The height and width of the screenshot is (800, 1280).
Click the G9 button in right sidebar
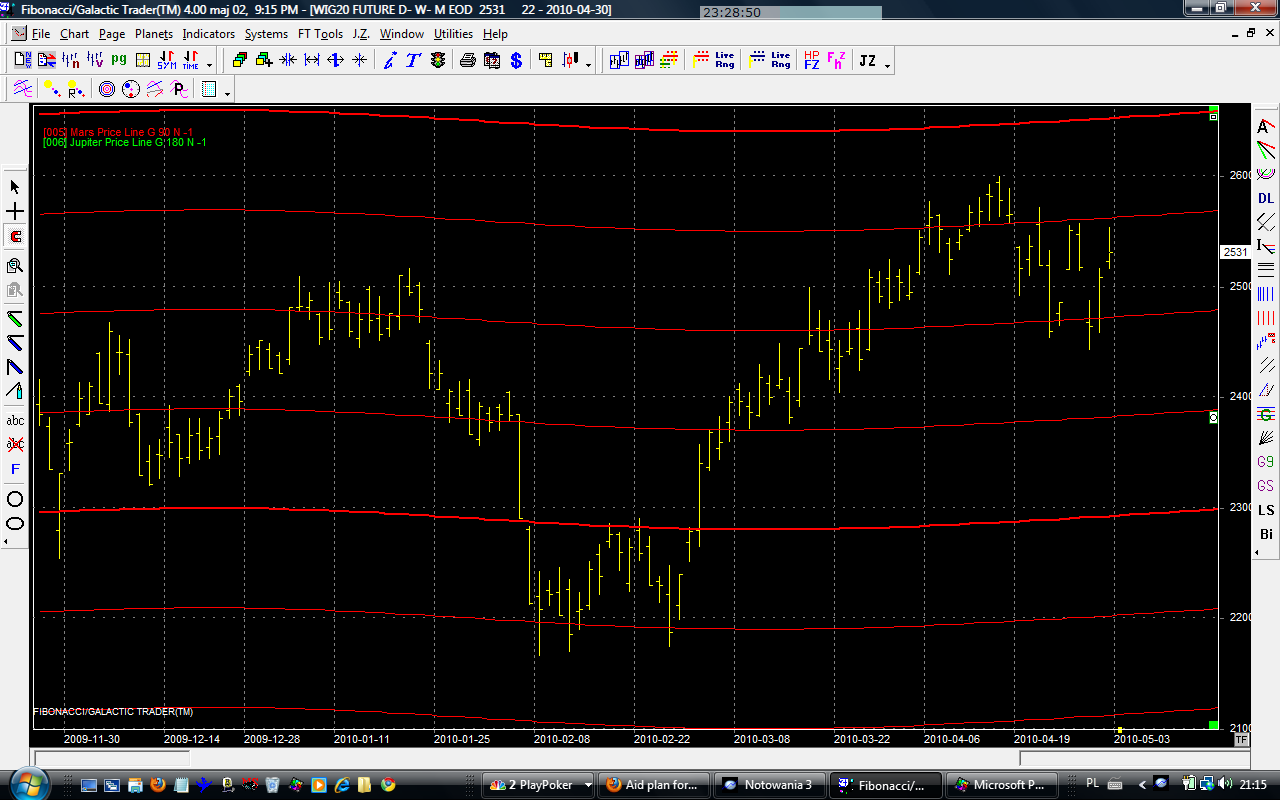click(1266, 462)
